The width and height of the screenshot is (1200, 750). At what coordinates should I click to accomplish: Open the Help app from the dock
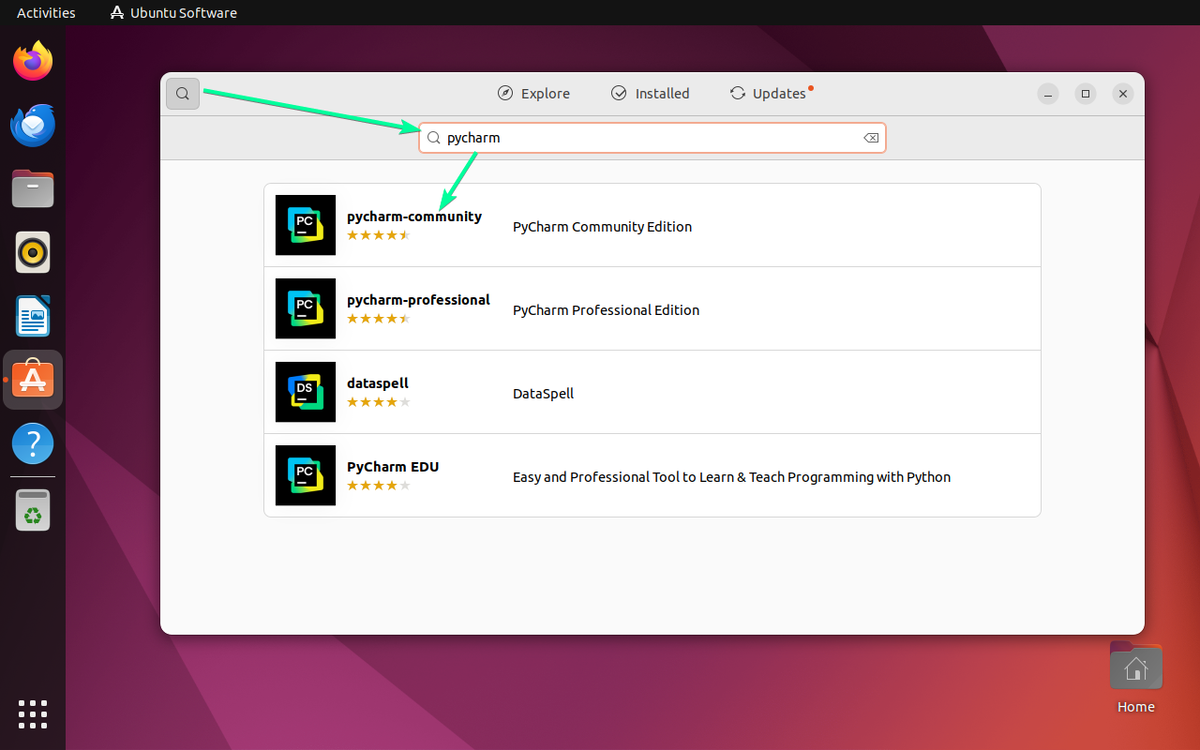pyautogui.click(x=32, y=443)
